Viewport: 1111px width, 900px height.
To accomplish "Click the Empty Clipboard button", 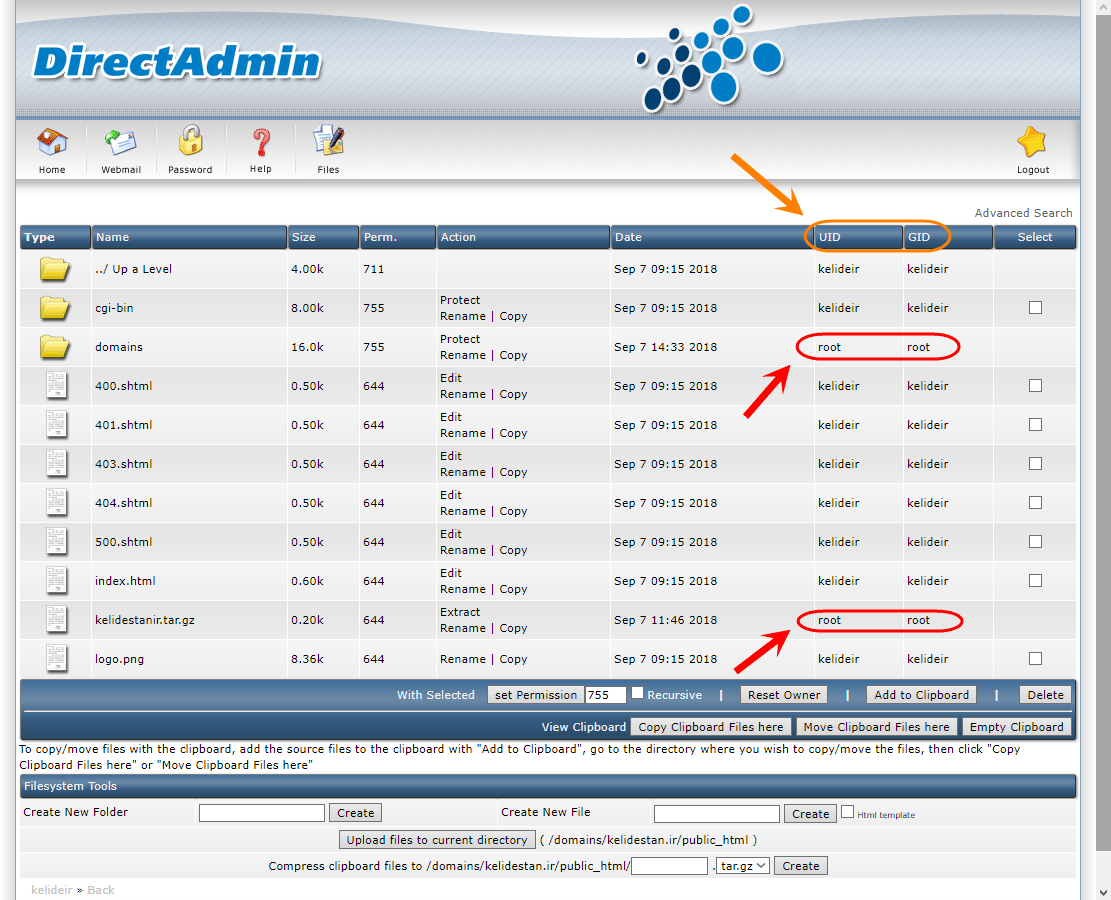I will [x=1016, y=727].
